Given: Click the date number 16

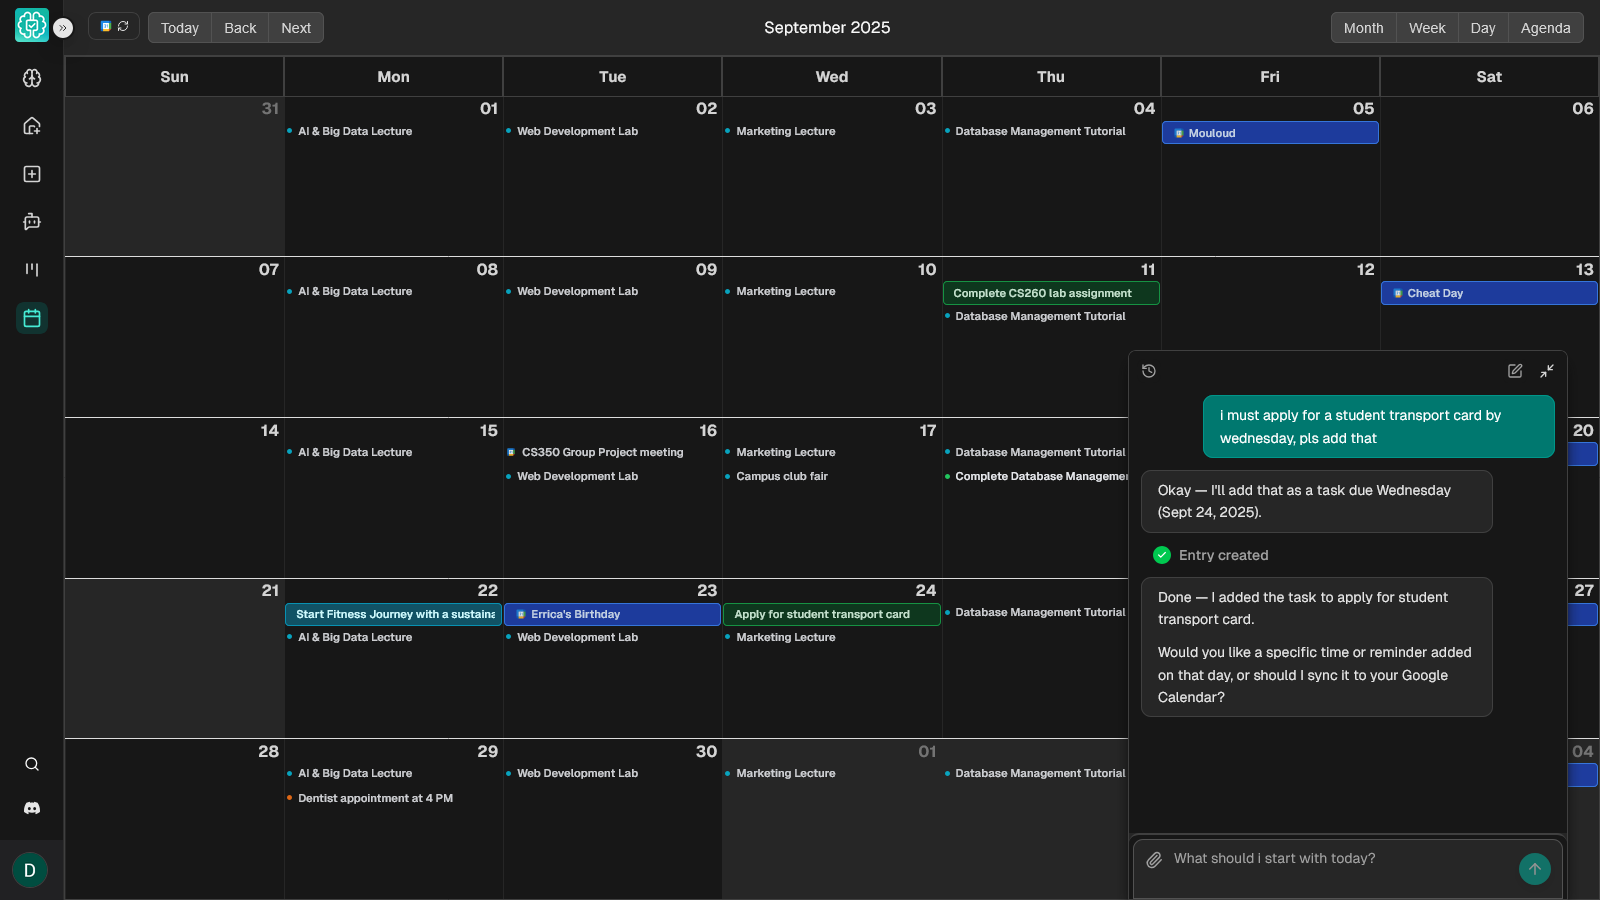Looking at the screenshot, I should click(708, 431).
